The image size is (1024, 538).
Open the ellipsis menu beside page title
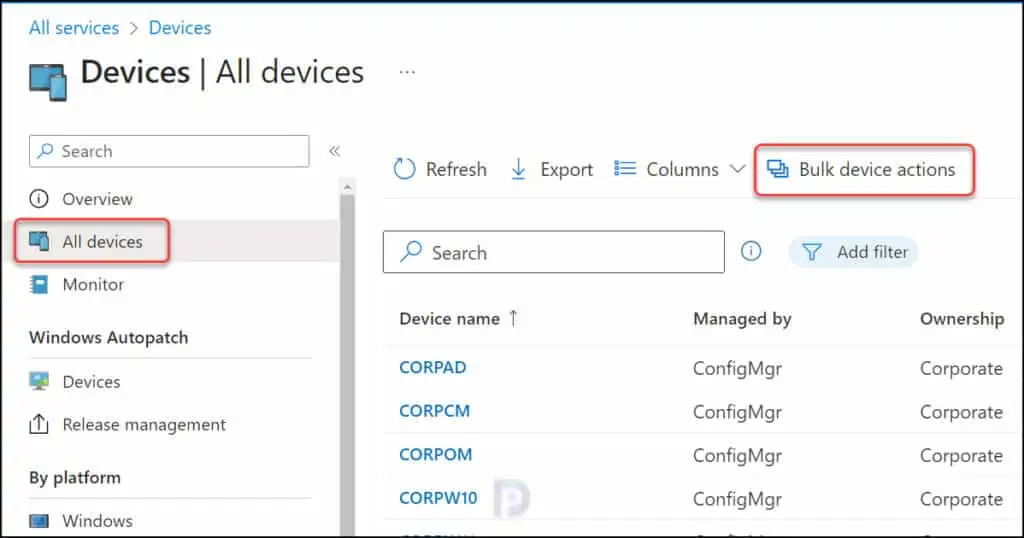407,72
